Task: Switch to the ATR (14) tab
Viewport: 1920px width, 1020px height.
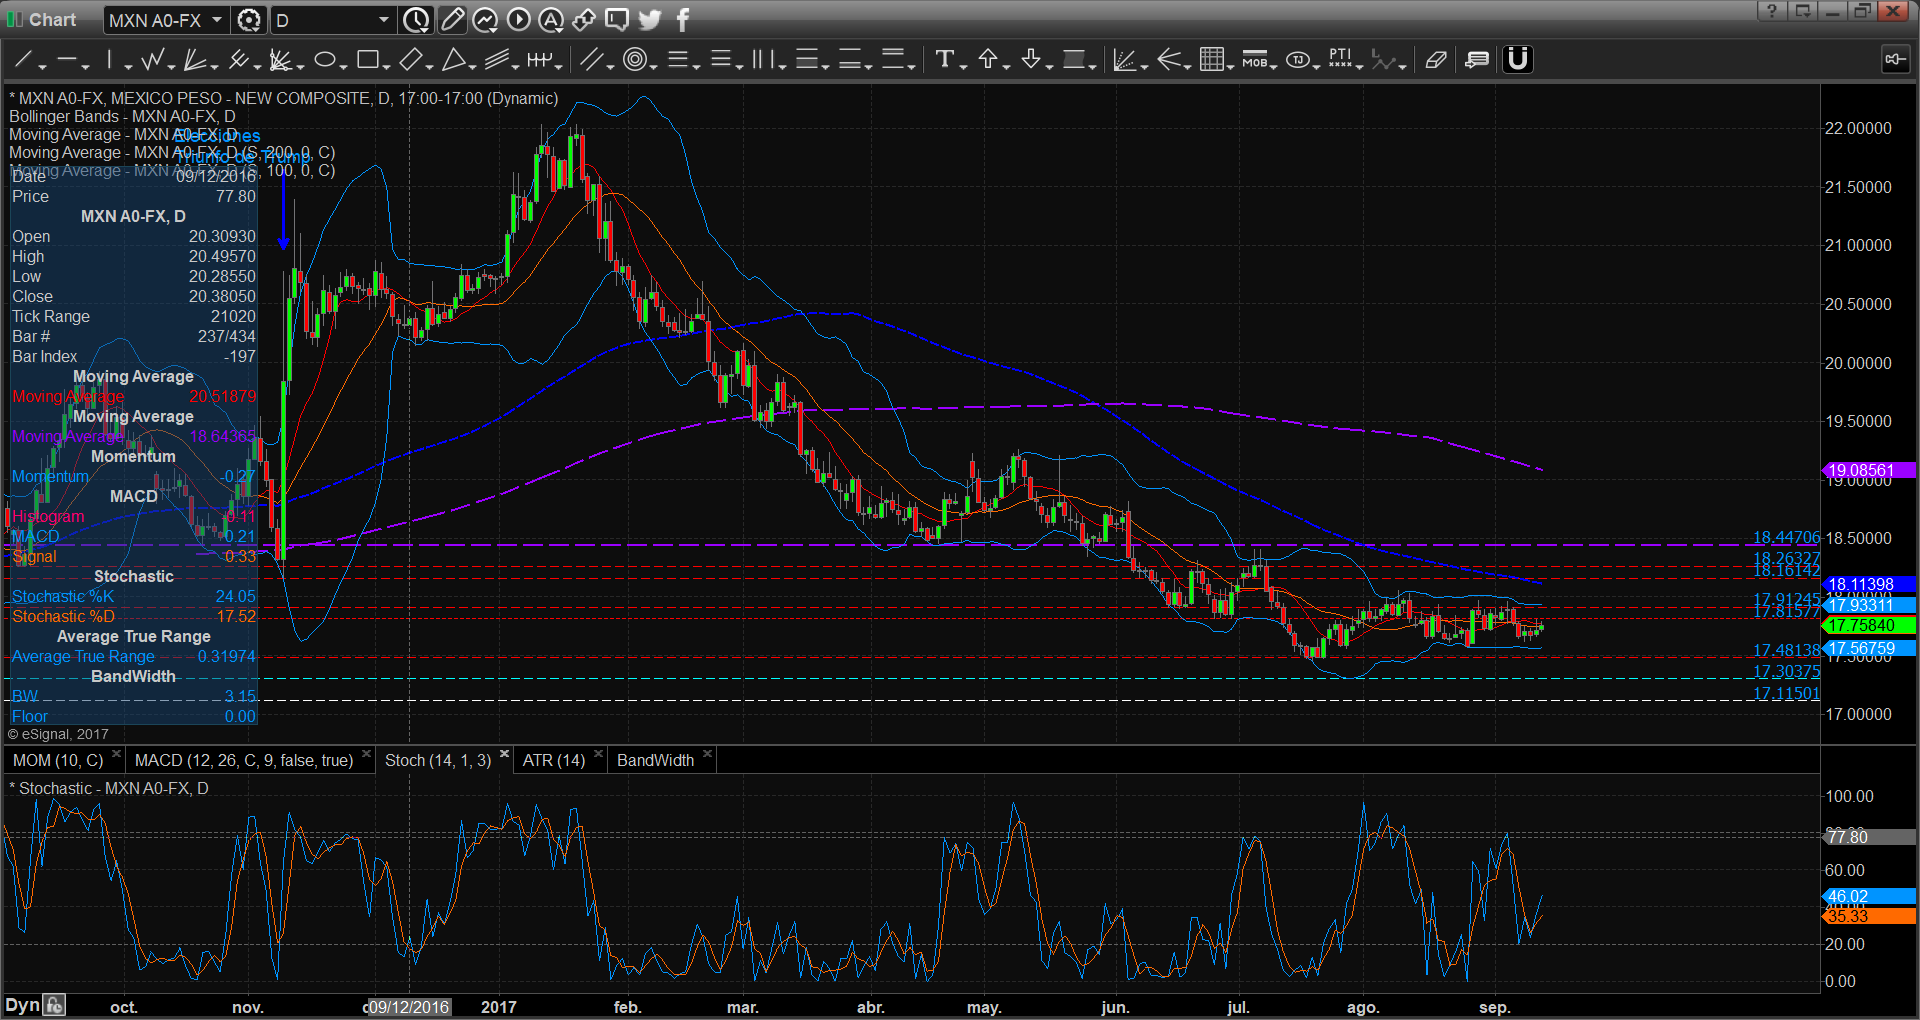Action: [554, 760]
